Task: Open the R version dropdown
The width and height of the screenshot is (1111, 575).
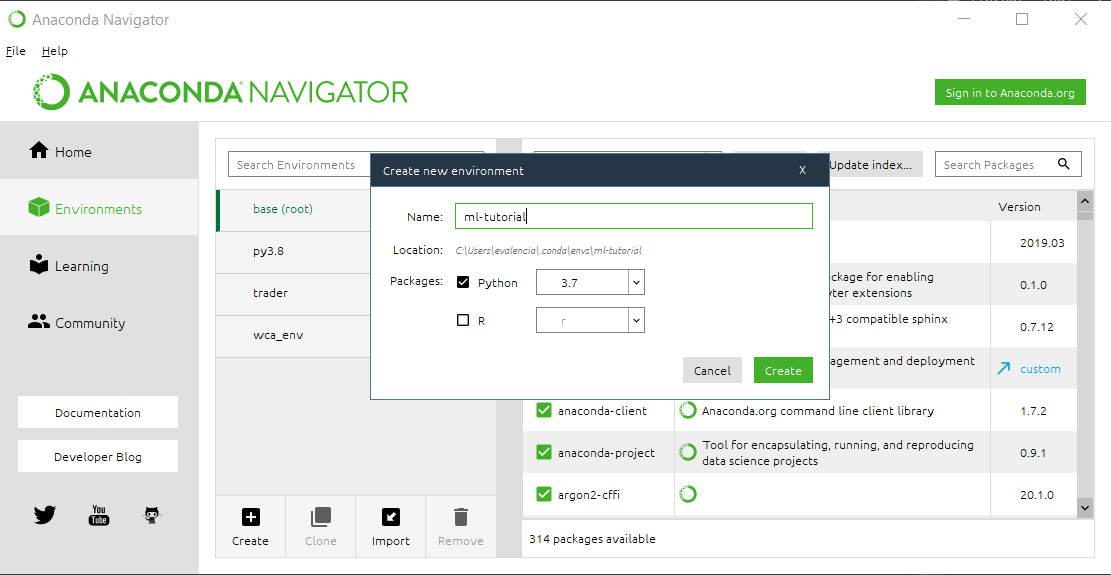Action: [x=590, y=320]
